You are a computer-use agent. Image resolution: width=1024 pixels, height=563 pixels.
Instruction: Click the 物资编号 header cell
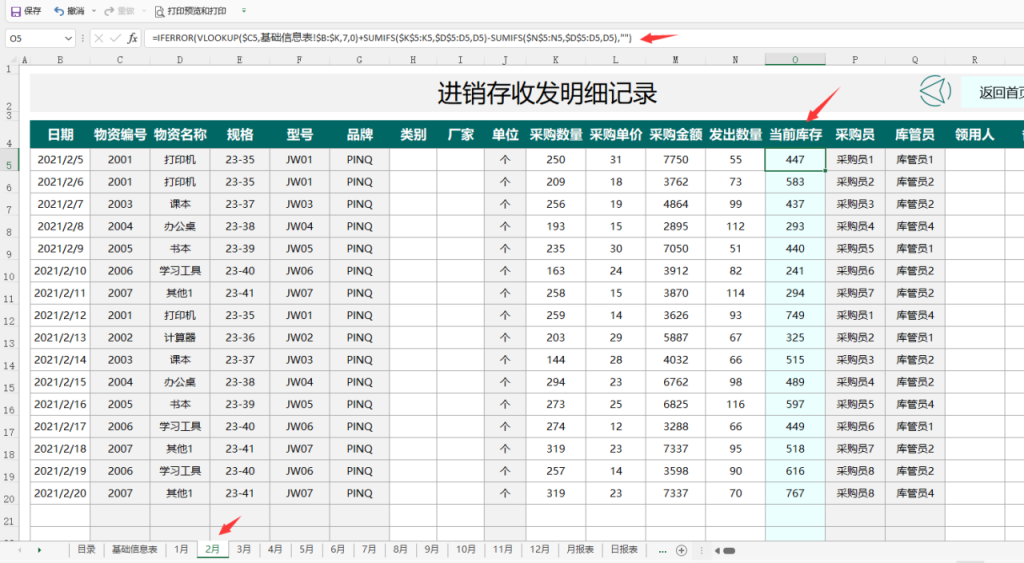pyautogui.click(x=120, y=135)
